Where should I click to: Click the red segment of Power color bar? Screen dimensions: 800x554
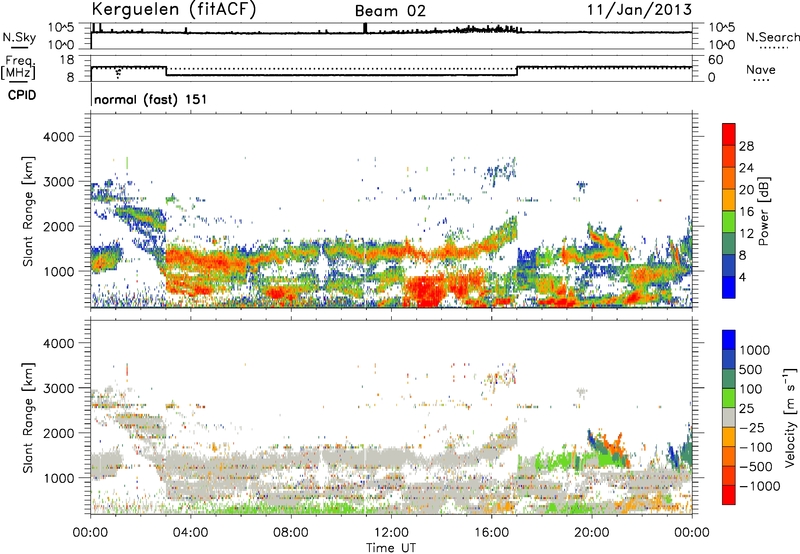(729, 135)
